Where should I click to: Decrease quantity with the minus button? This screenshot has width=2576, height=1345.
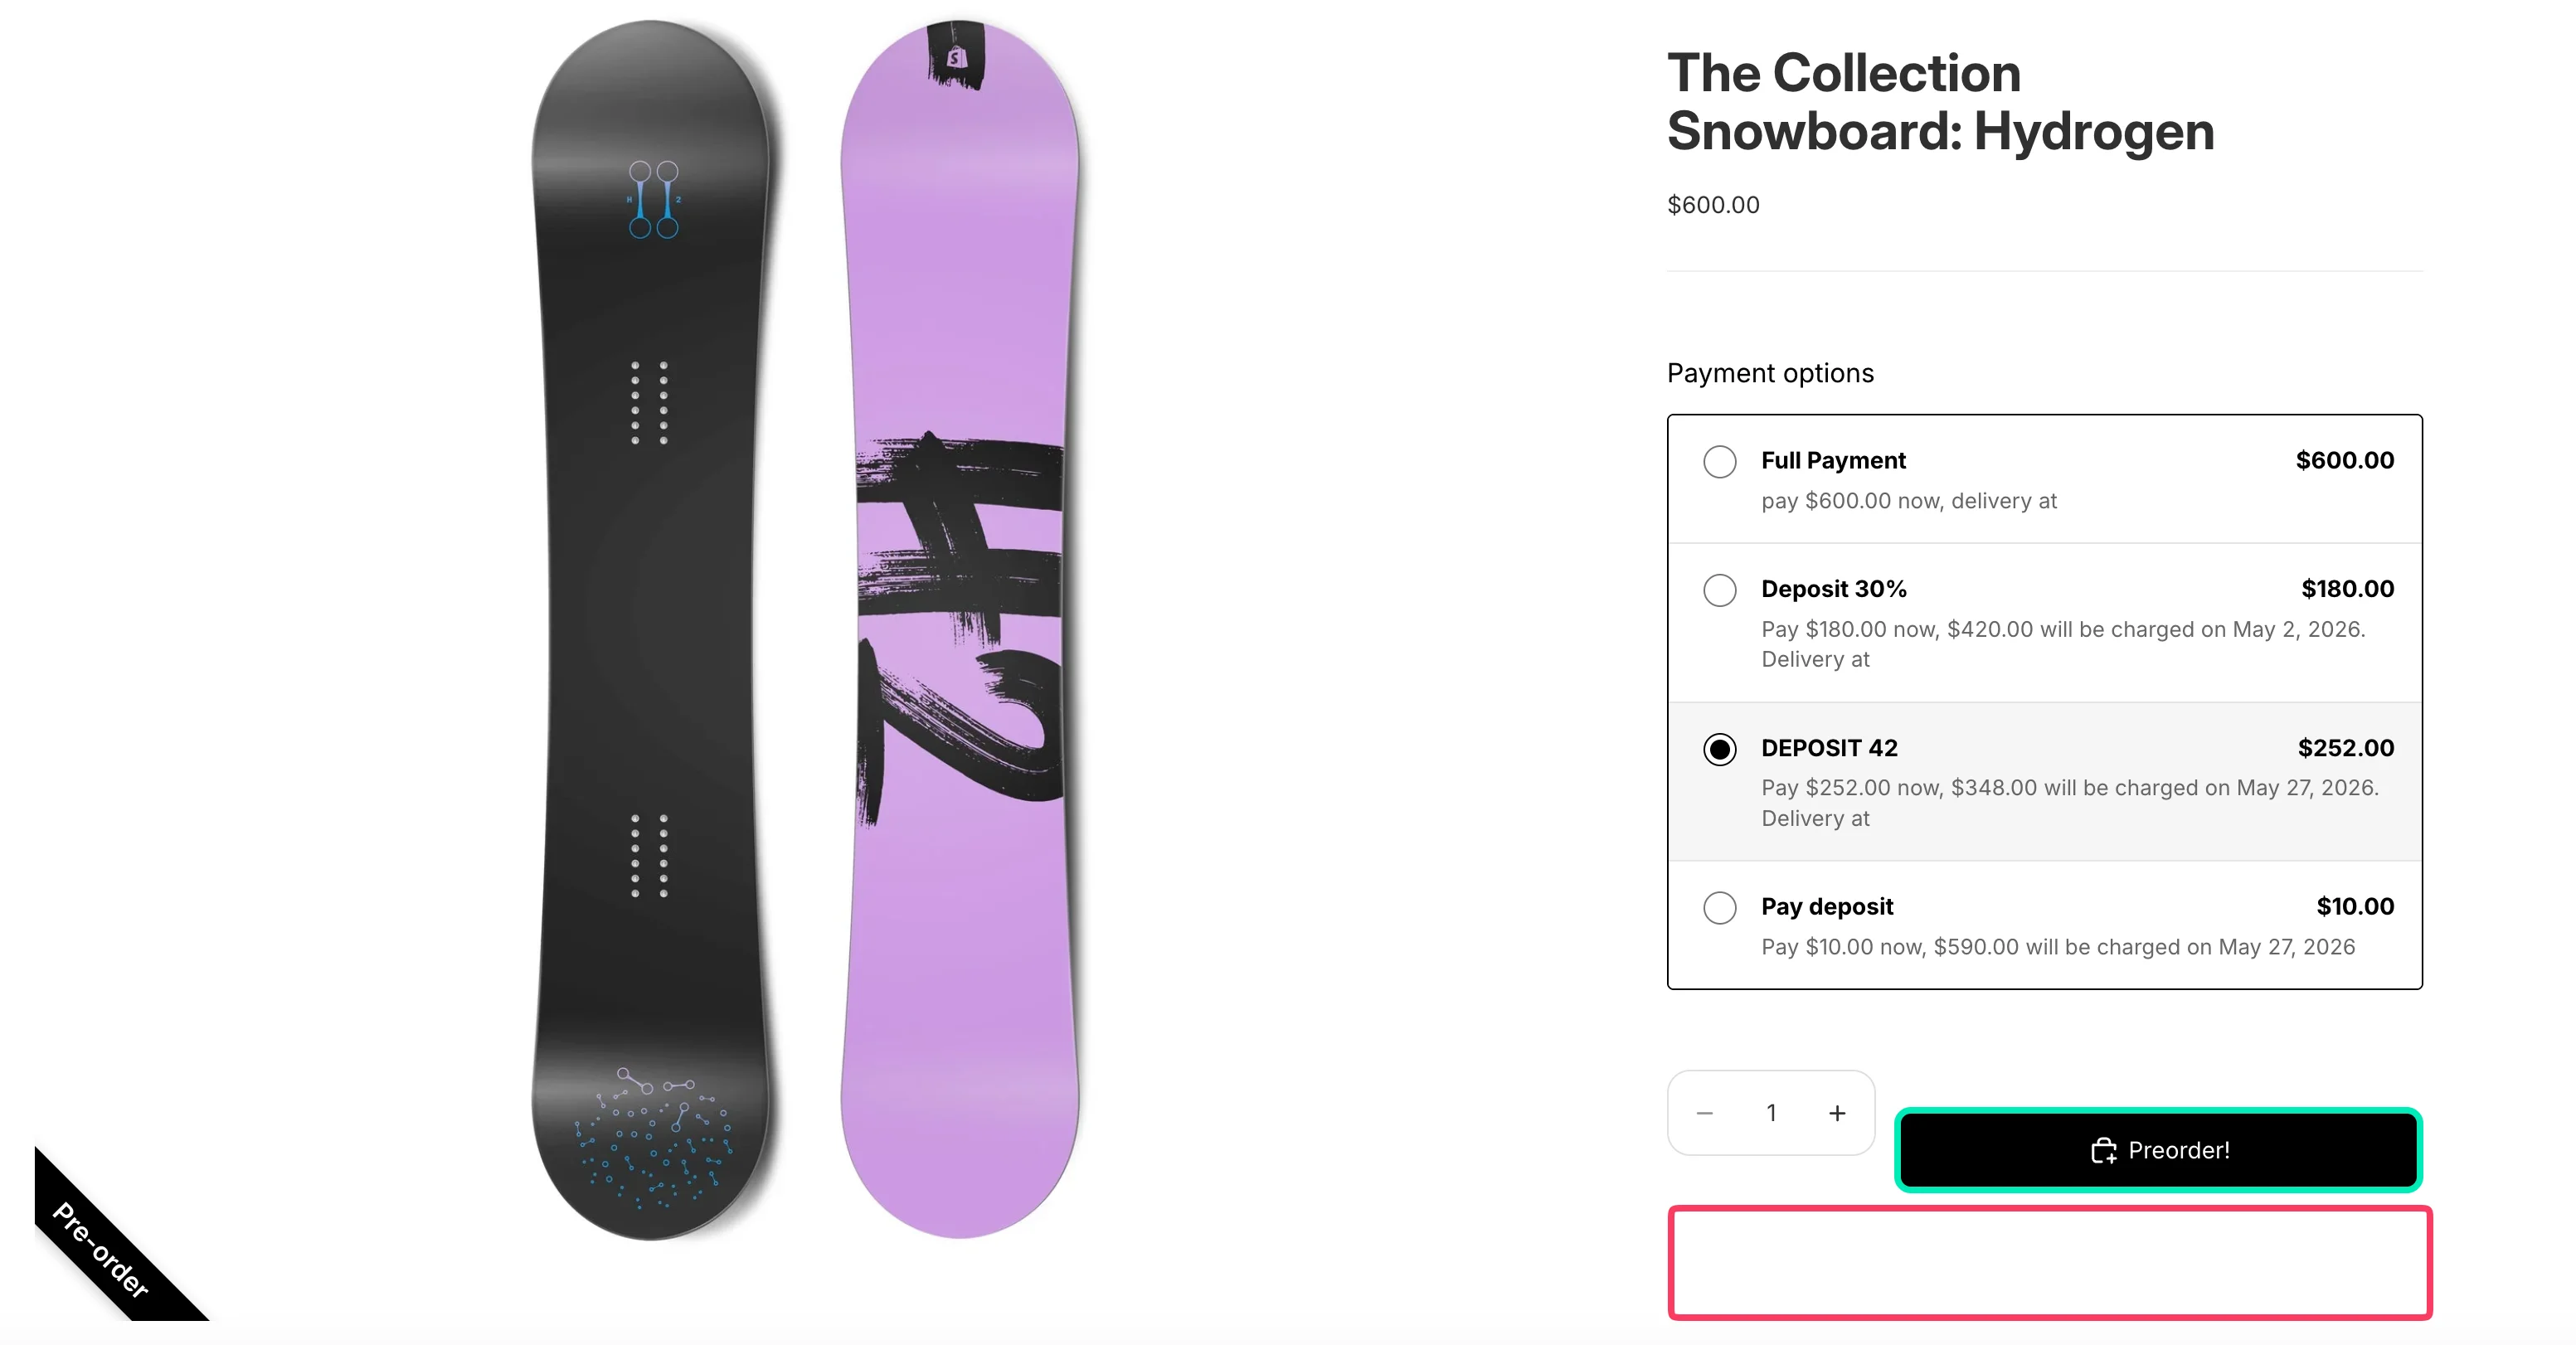[x=1704, y=1112]
